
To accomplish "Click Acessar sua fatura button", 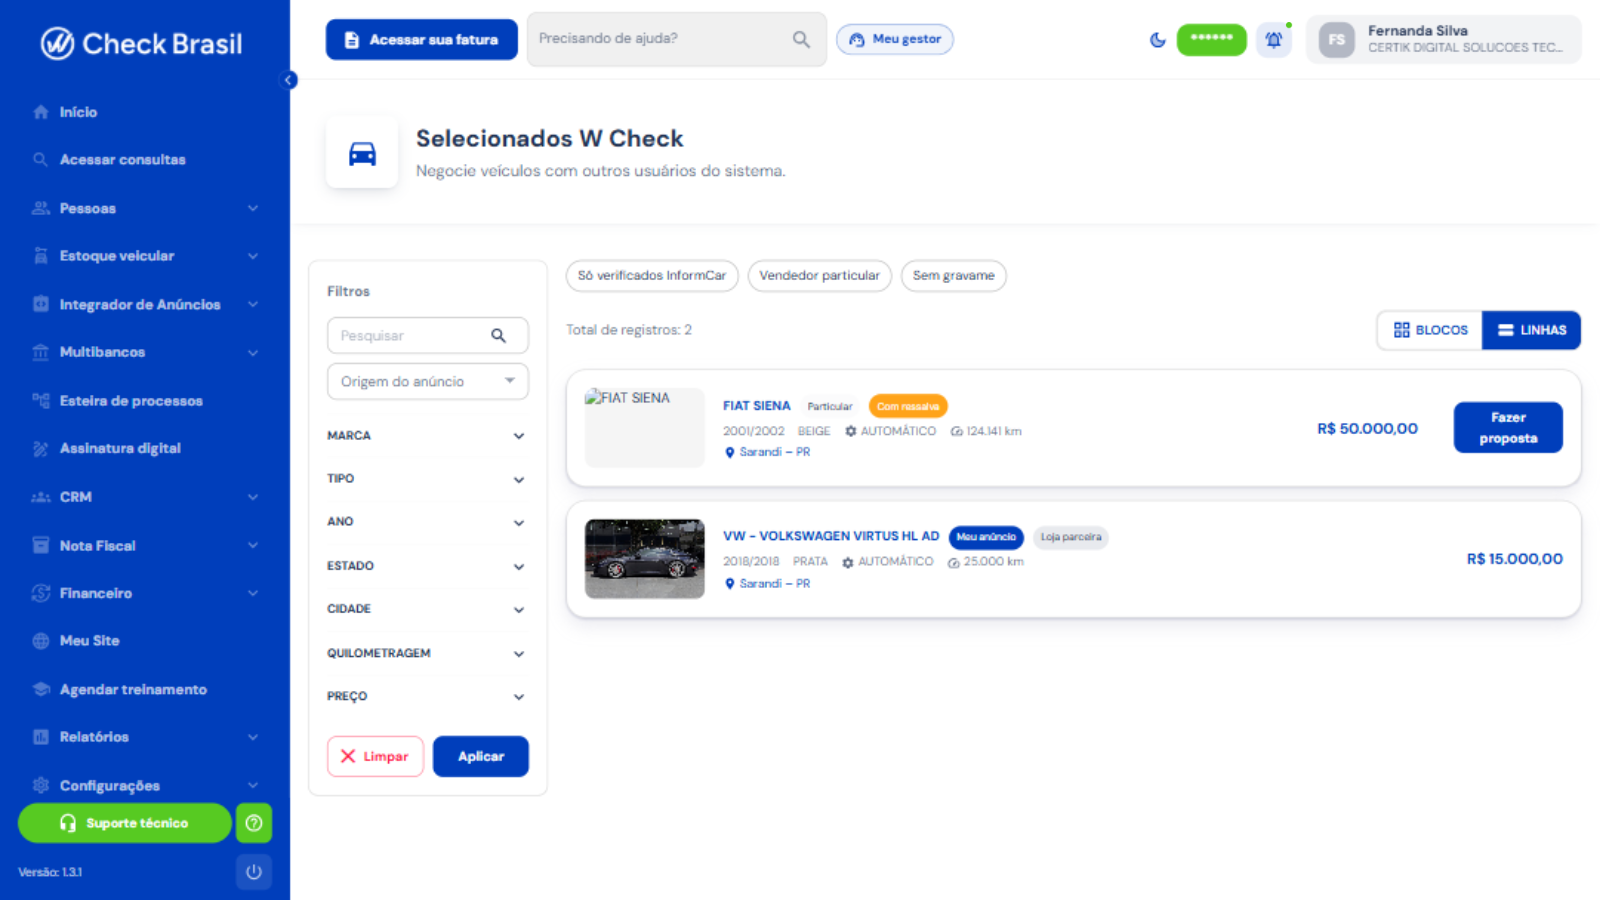I will click(422, 40).
